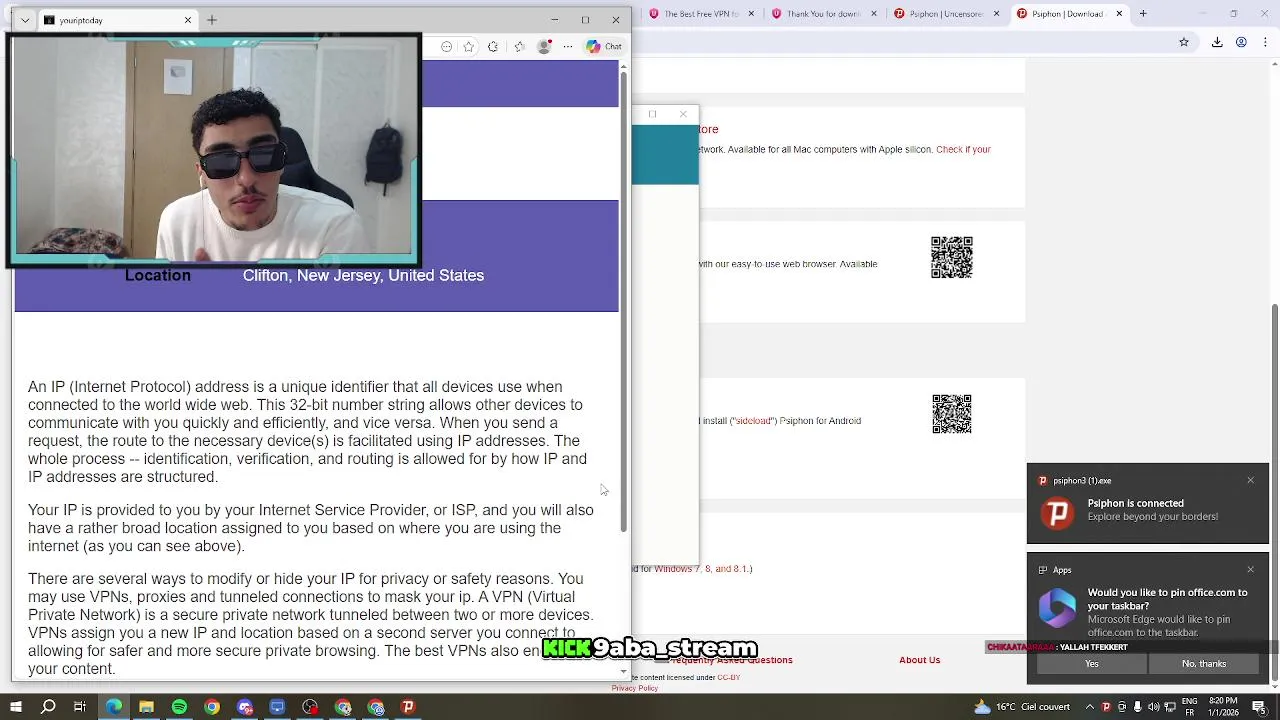Follow the 'Check if your' link
The image size is (1280, 720).
(963, 149)
